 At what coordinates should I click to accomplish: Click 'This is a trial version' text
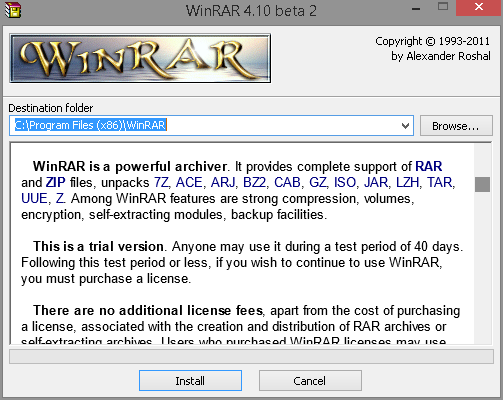pos(98,246)
